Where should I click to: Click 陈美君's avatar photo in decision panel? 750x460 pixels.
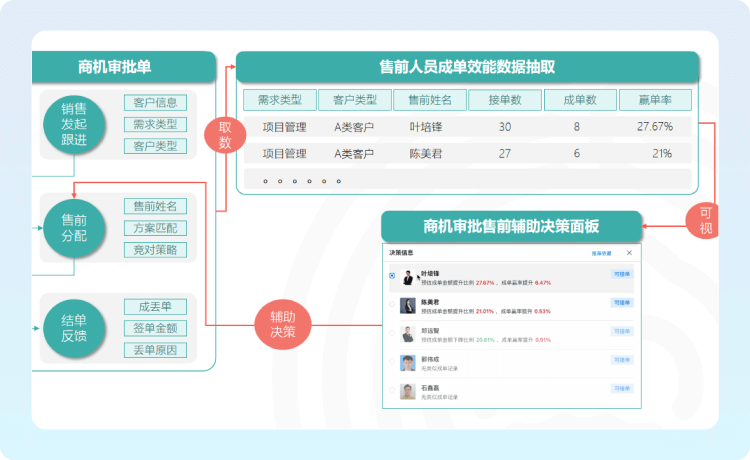click(408, 306)
